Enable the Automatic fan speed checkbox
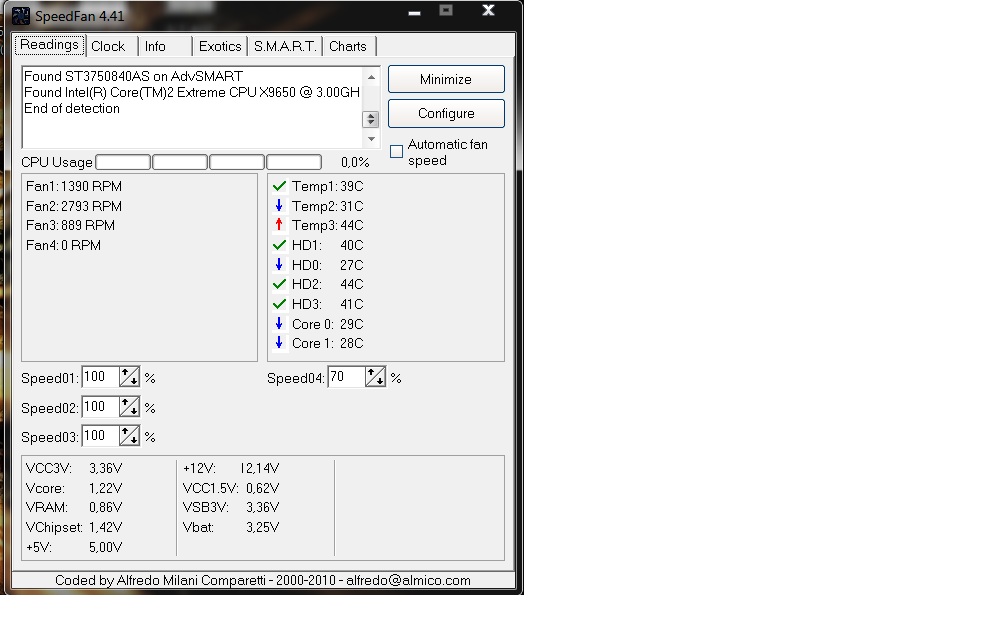This screenshot has width=1008, height=630. 397,152
